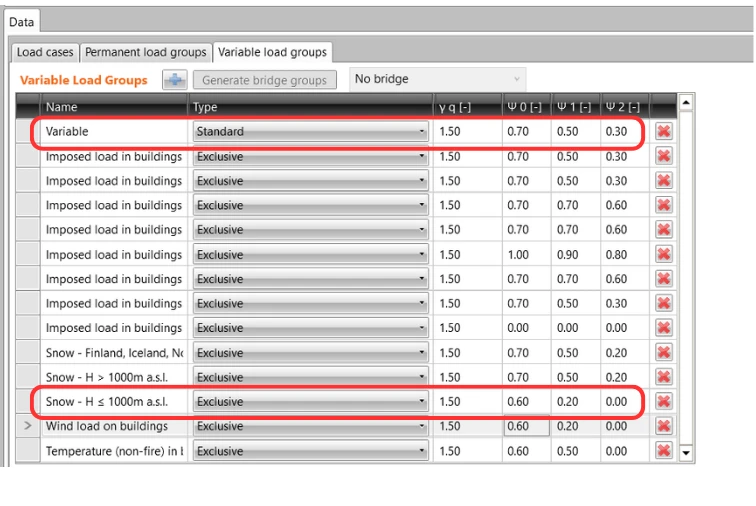Delete the Variable load group row
This screenshot has height=506, width=756.
[664, 131]
